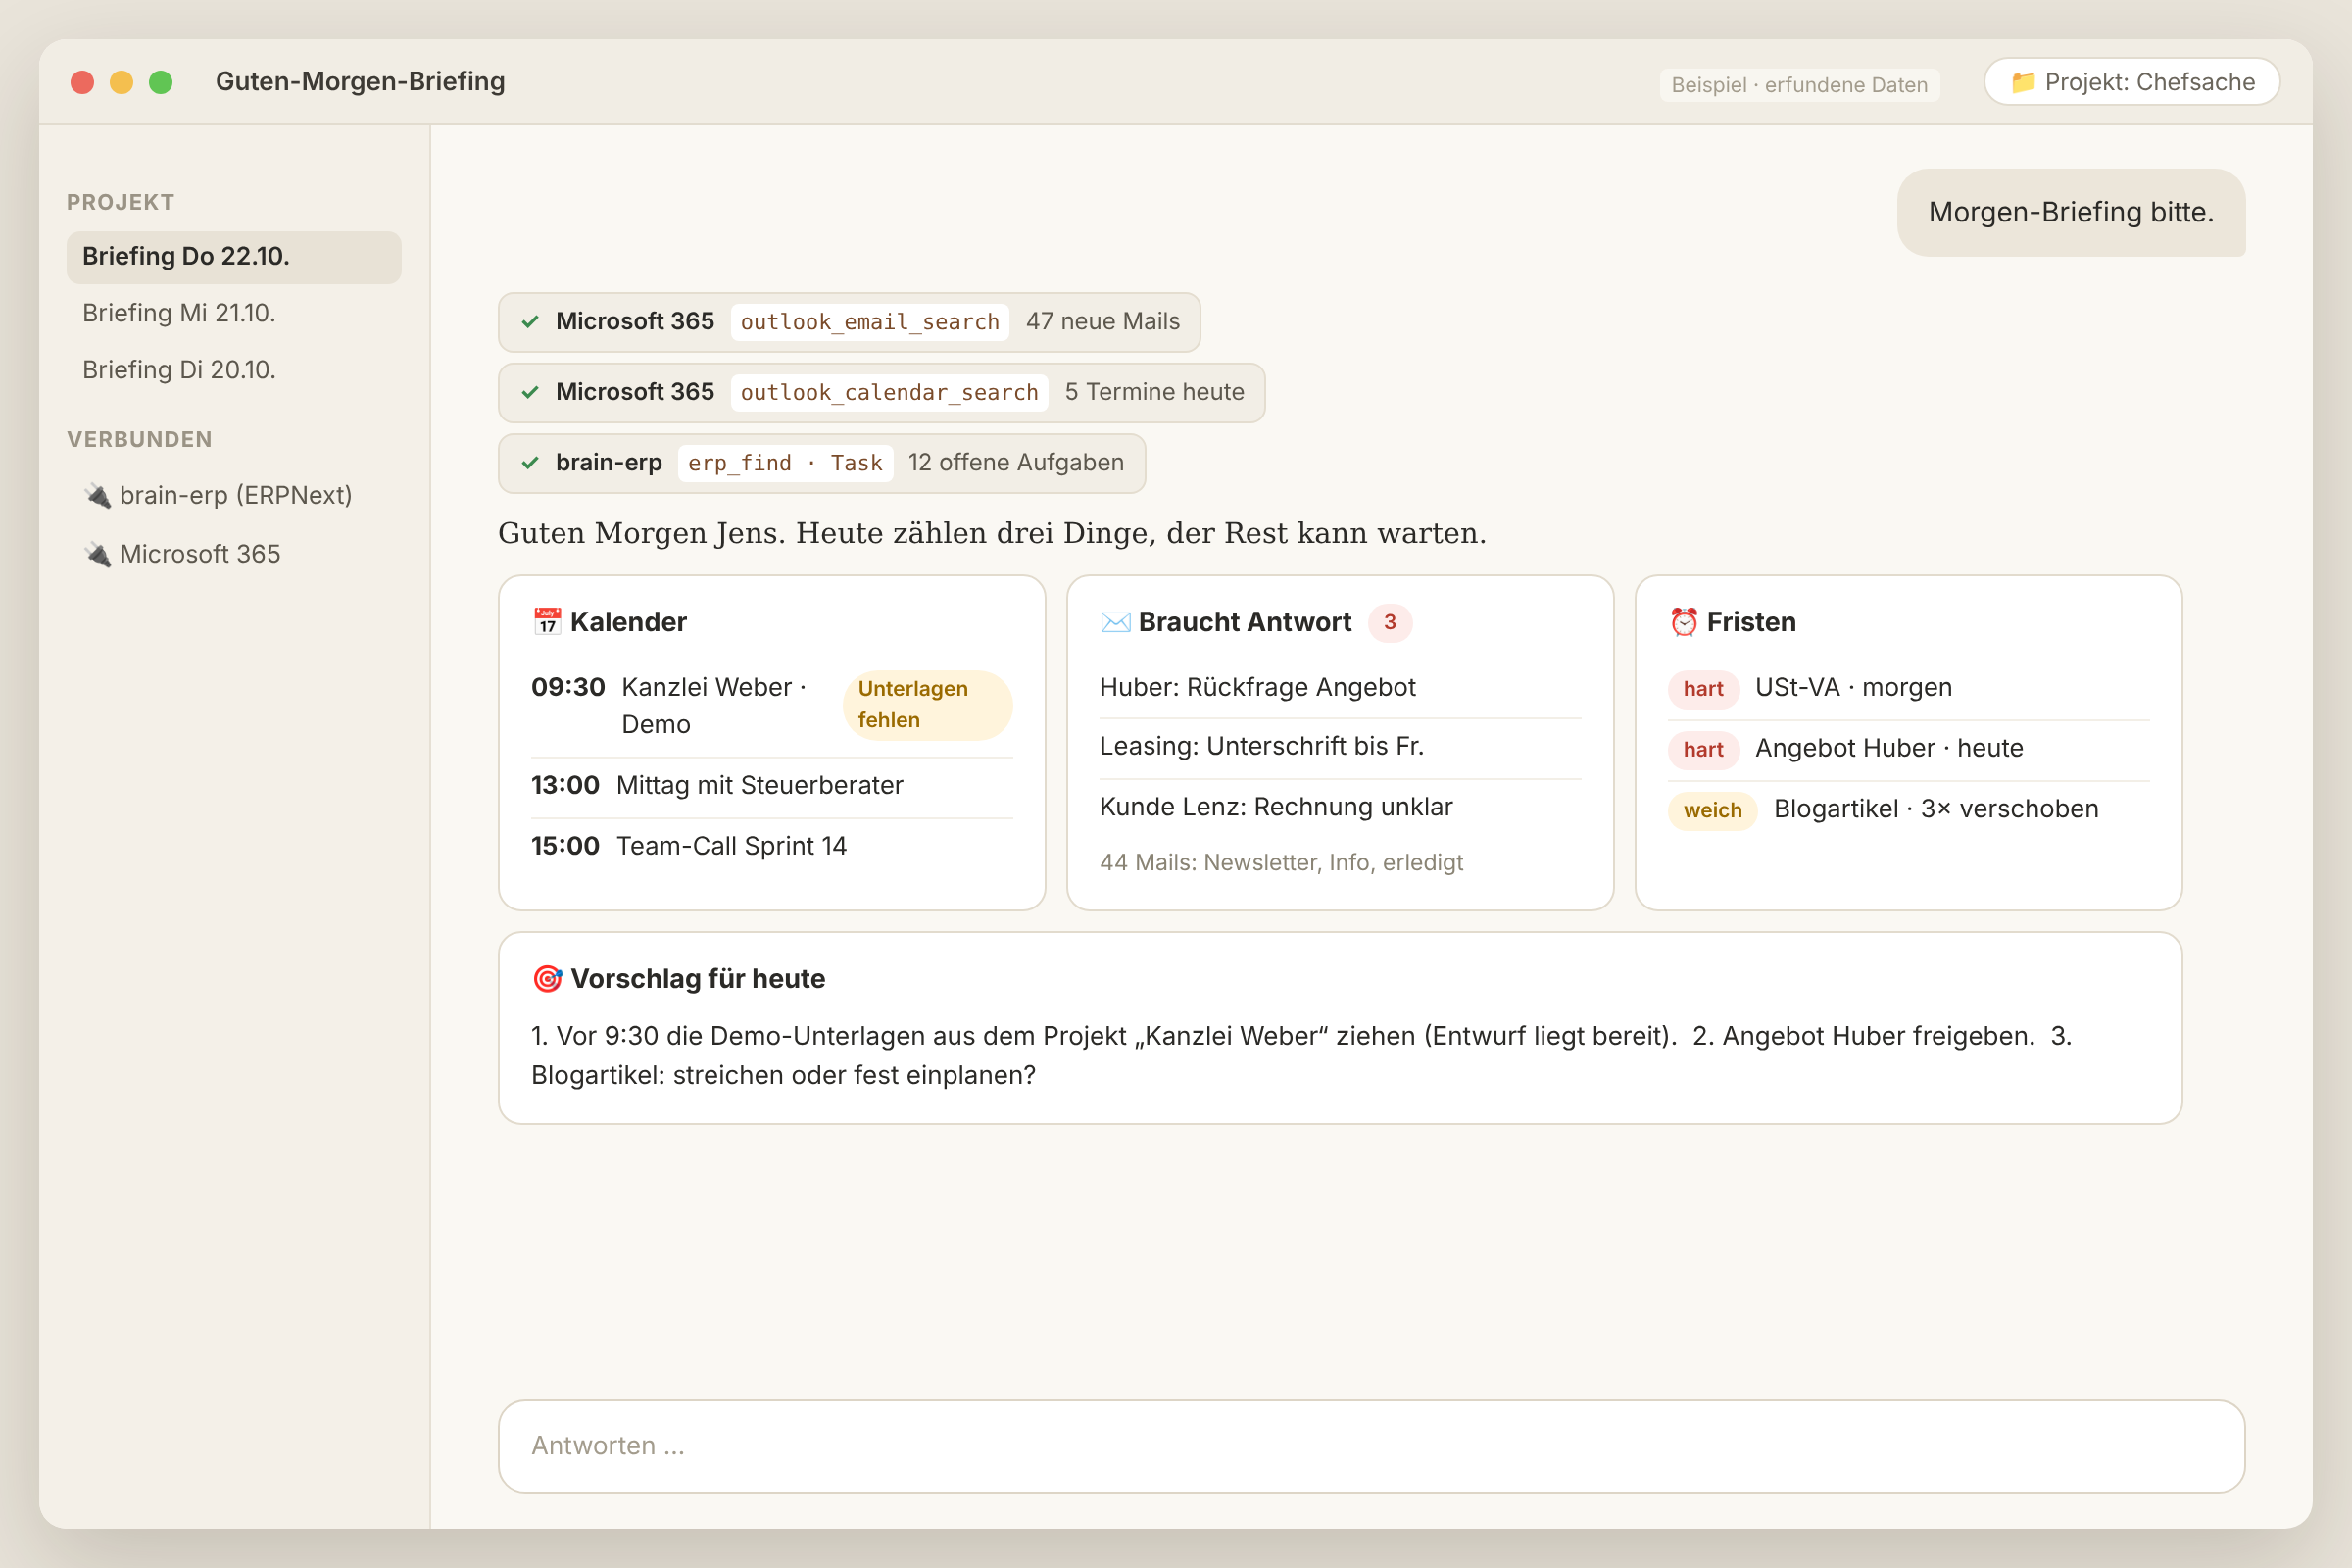Click the 'Unterlagen fehlen' badge

[927, 704]
